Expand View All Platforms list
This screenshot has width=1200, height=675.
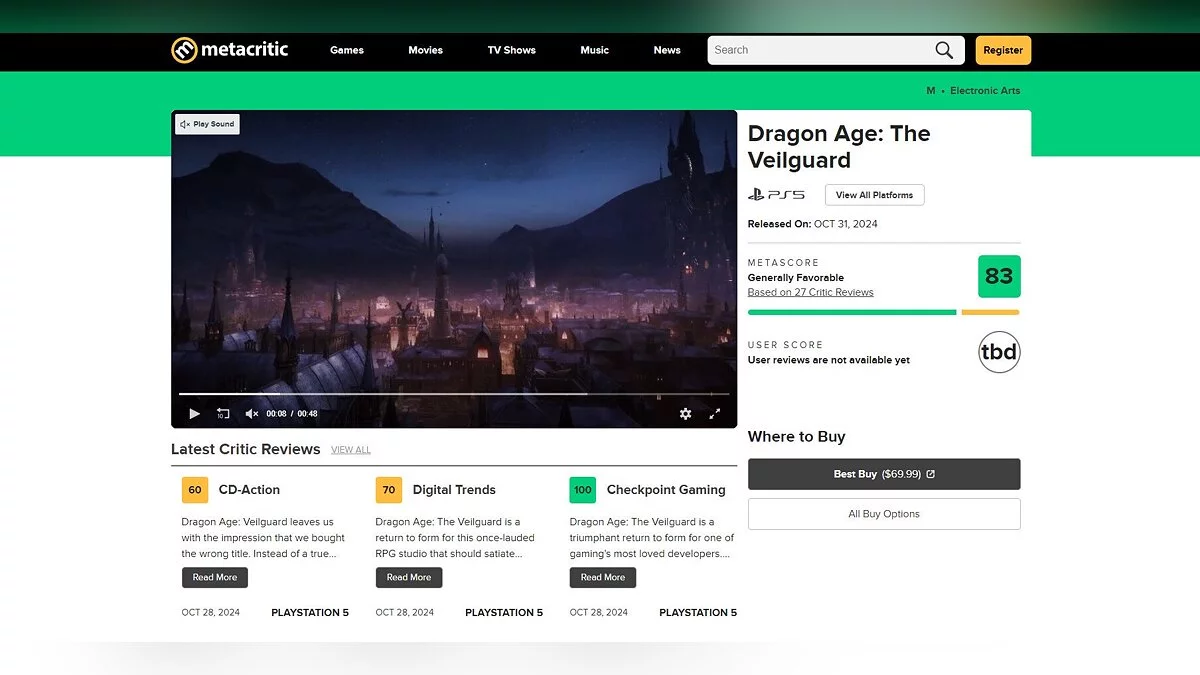pos(874,195)
